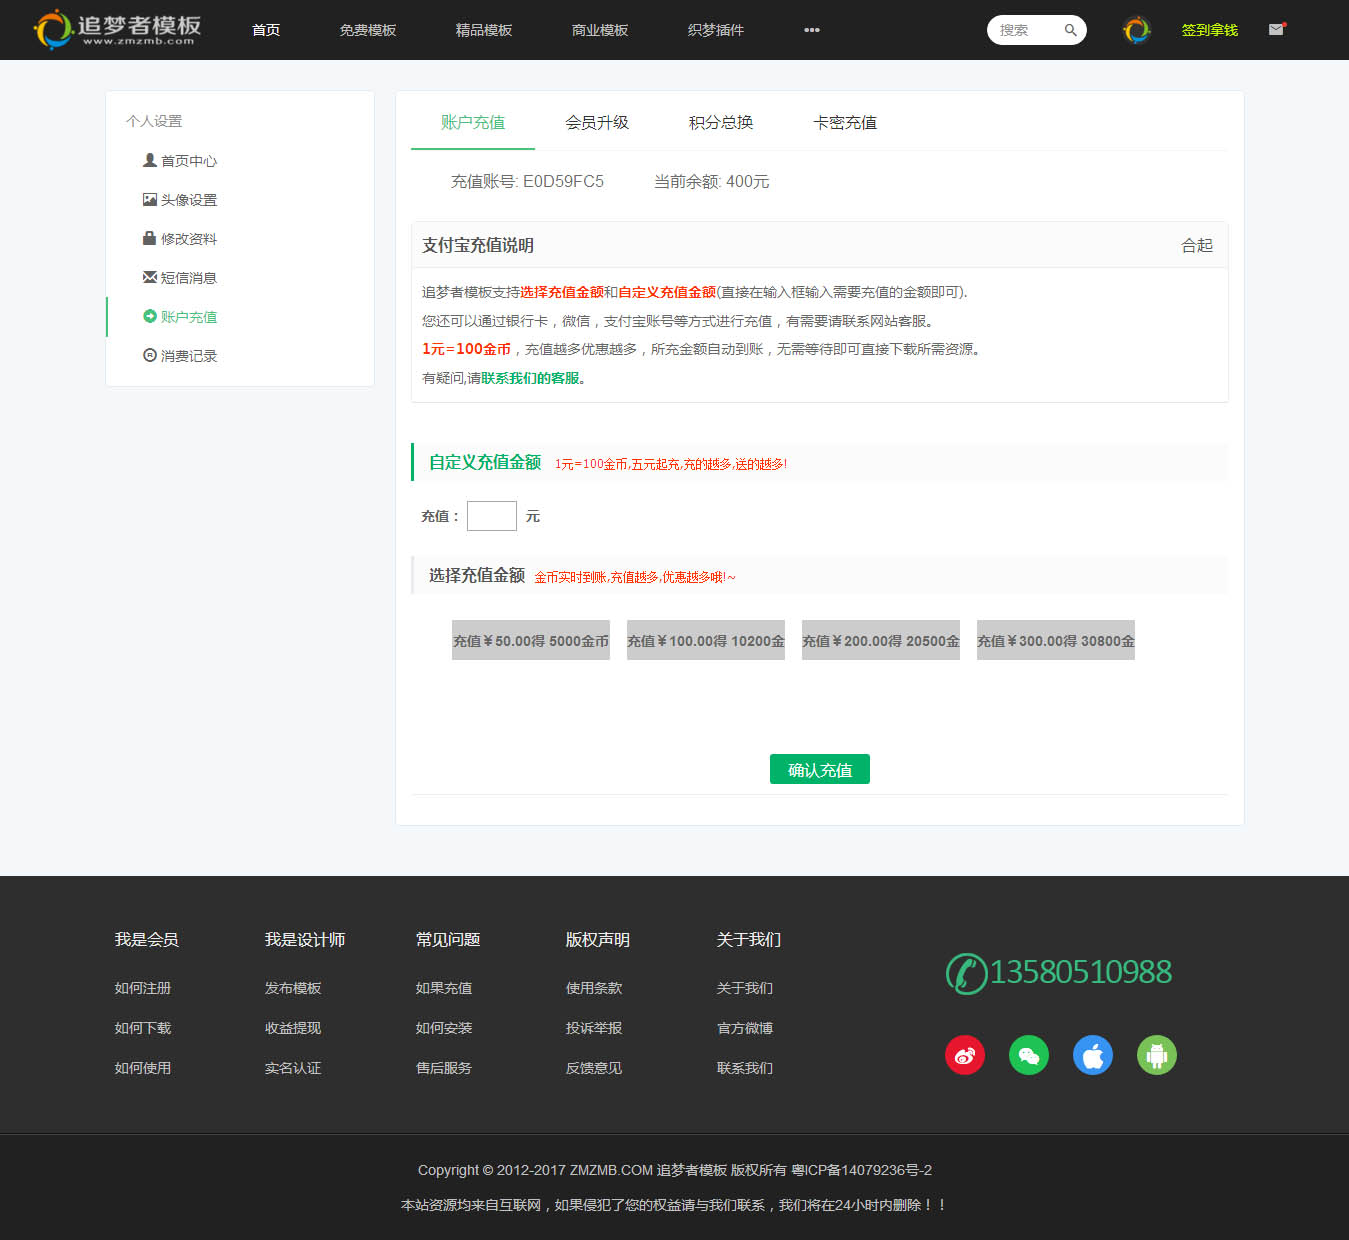Click the 签到拿钱 link
The image size is (1349, 1240).
1209,30
